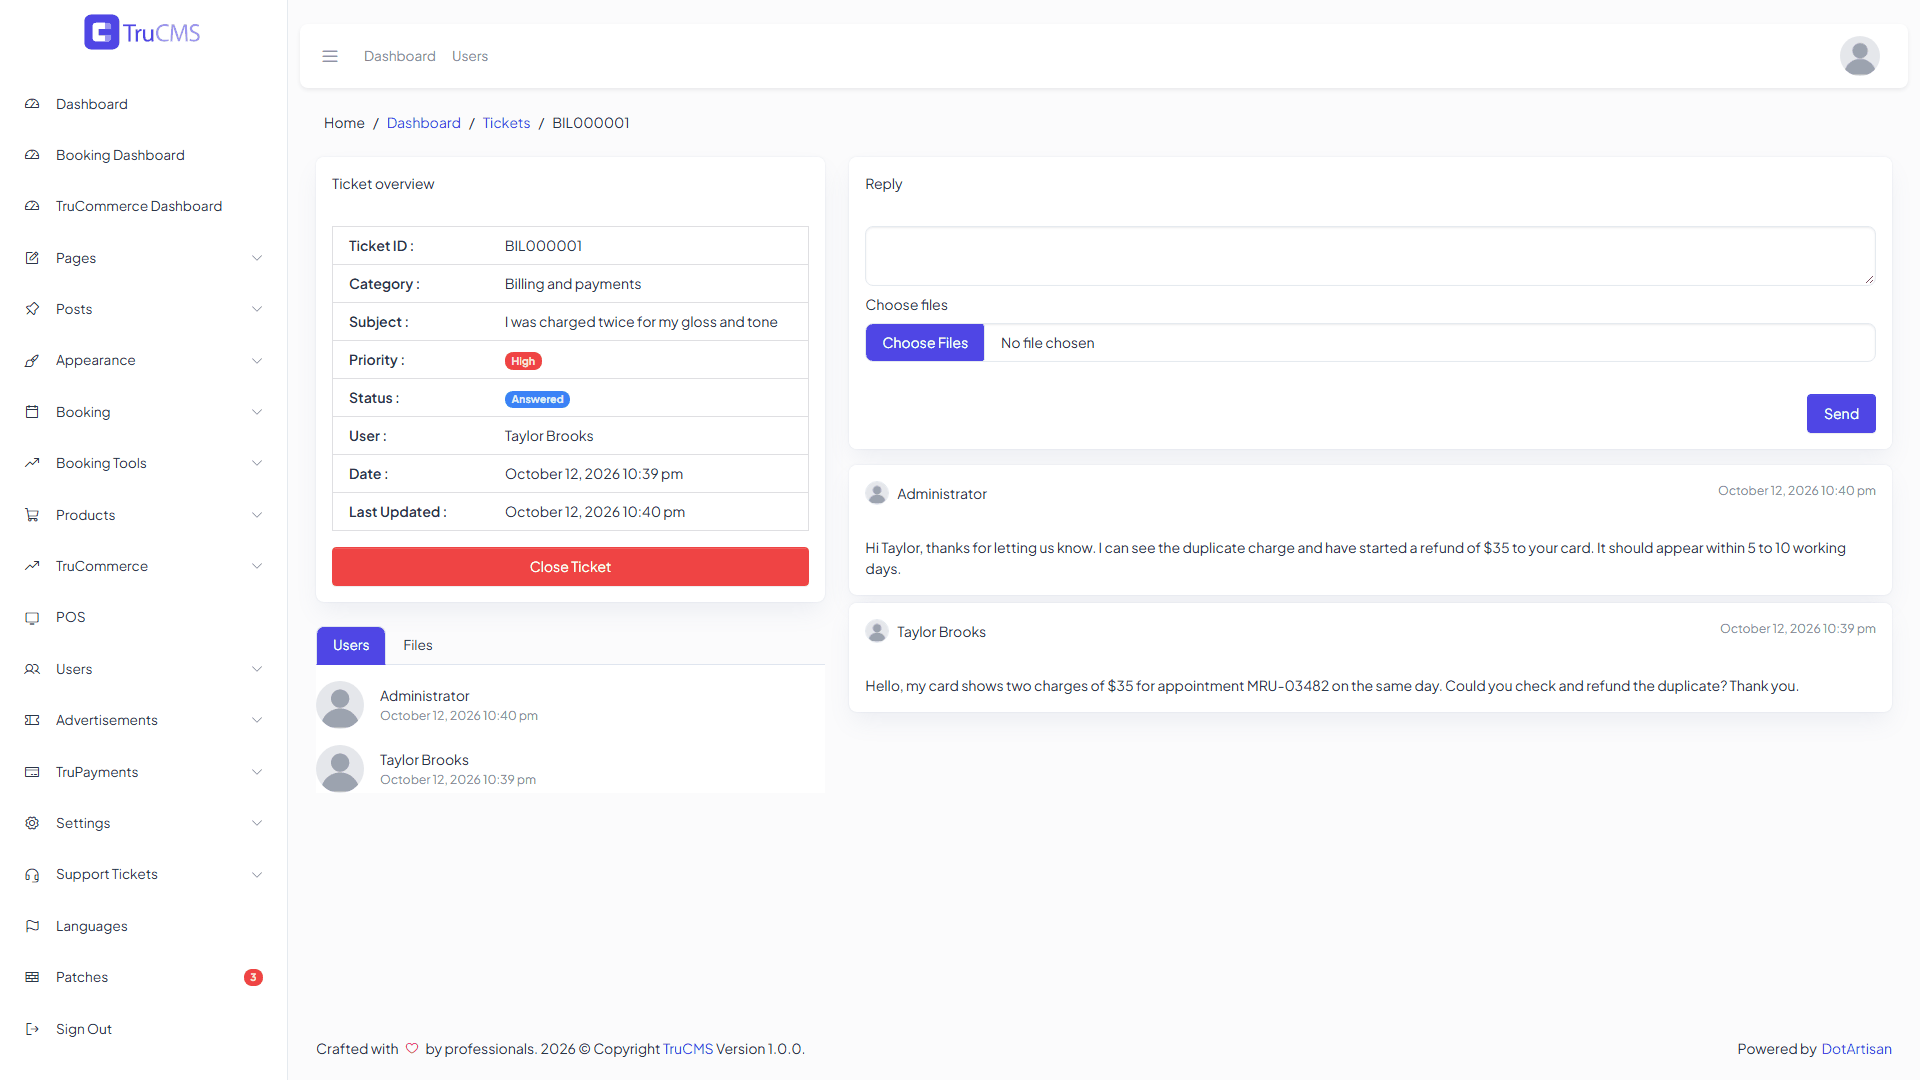Screen dimensions: 1920x1080
Task: Expand the Advertisements menu chevron
Action: (x=257, y=720)
